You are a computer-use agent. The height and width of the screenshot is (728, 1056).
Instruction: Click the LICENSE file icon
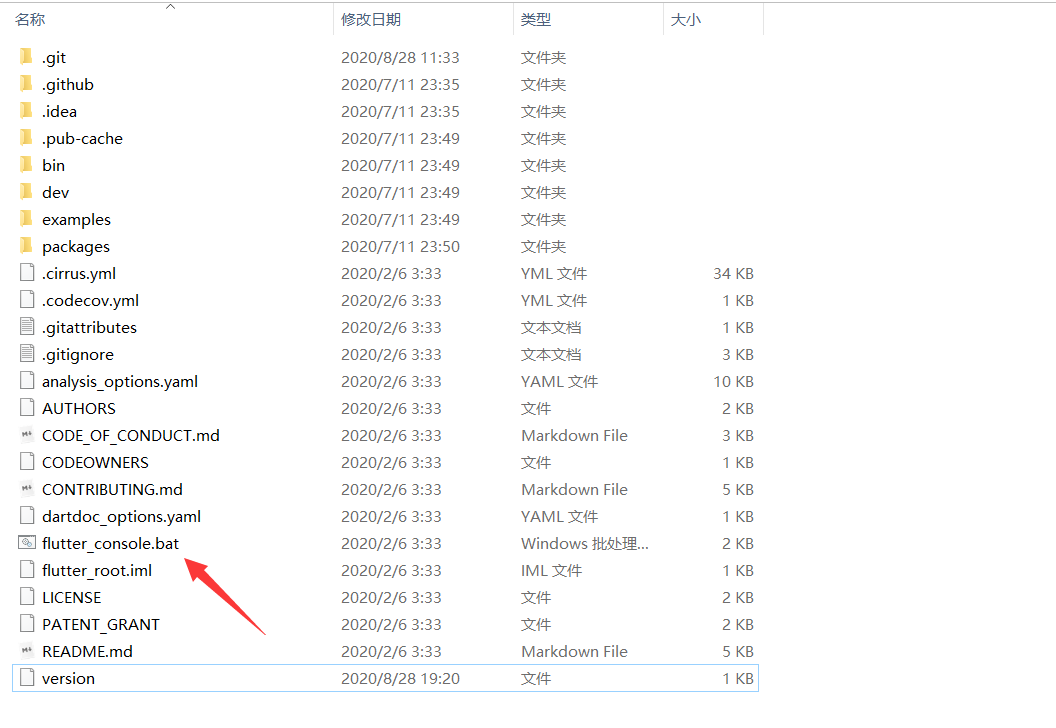point(27,597)
